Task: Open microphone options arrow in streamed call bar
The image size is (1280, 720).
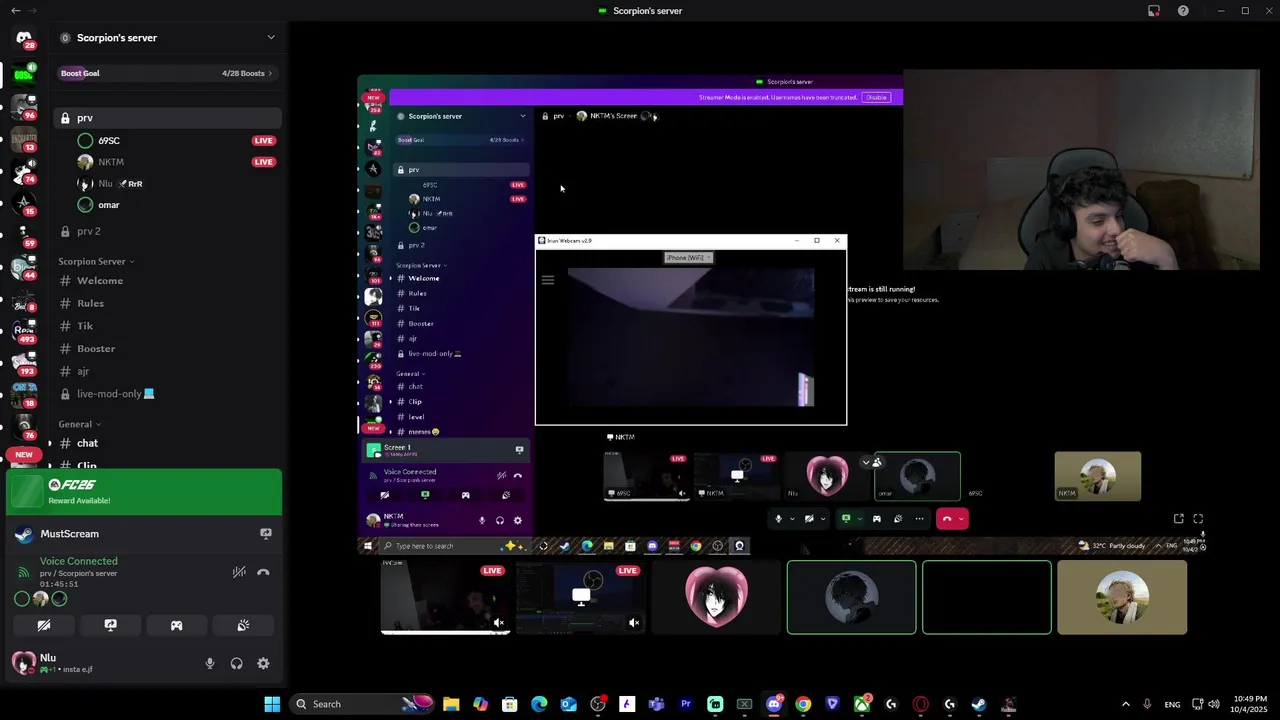Action: [x=792, y=519]
